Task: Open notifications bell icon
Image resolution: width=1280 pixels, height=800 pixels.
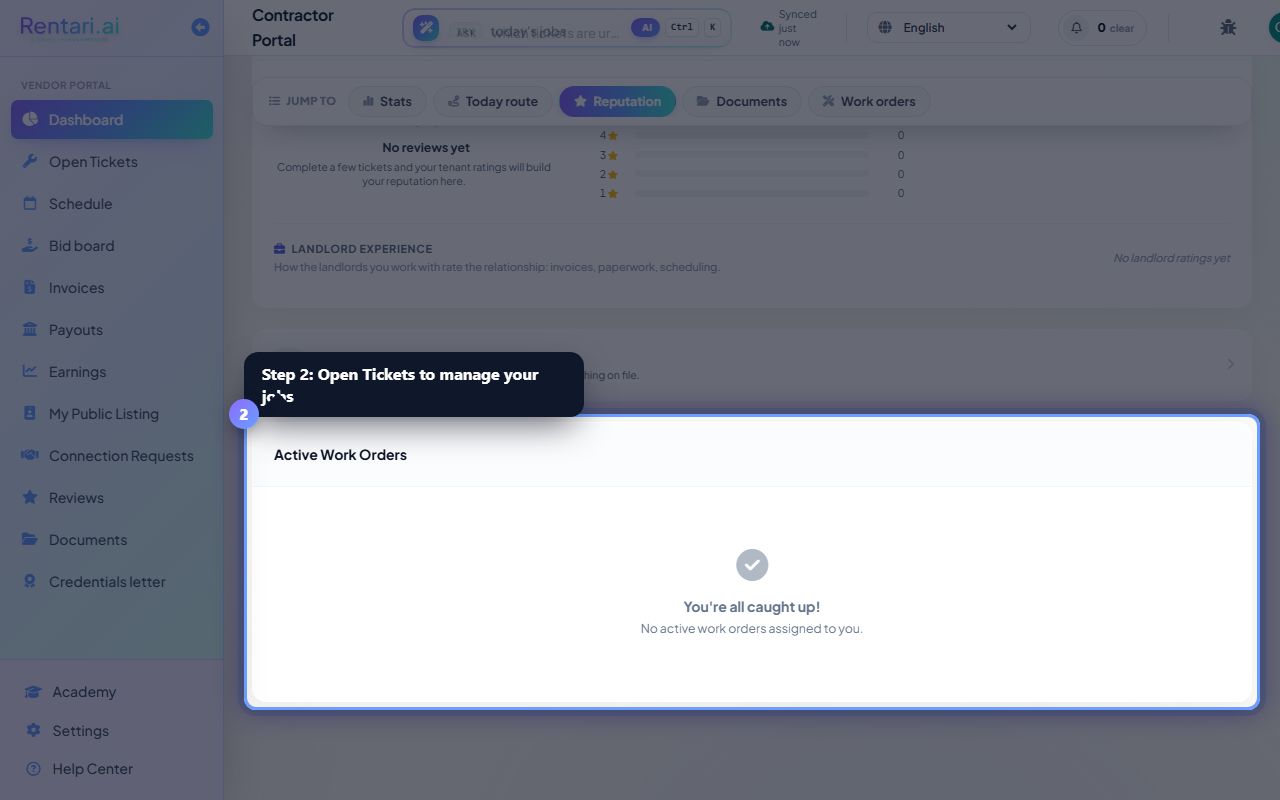Action: (1077, 27)
